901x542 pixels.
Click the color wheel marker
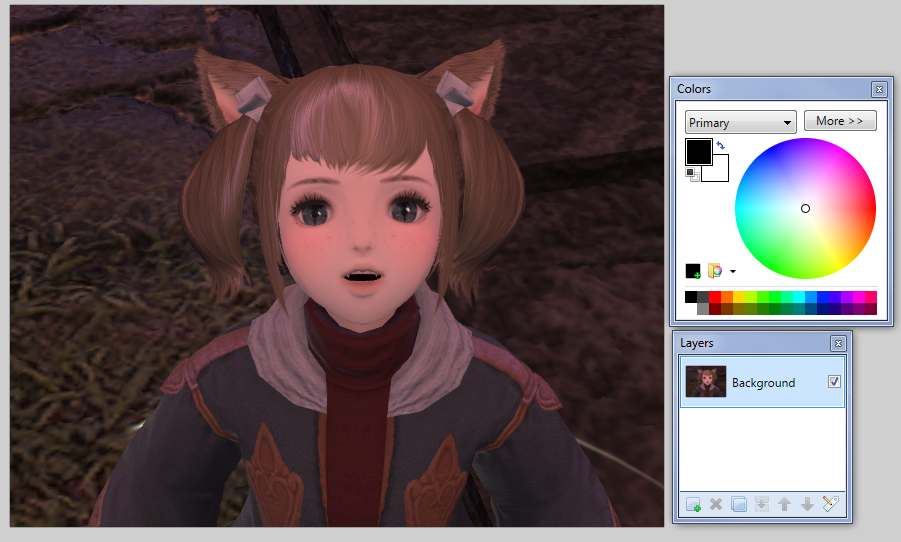pyautogui.click(x=805, y=208)
